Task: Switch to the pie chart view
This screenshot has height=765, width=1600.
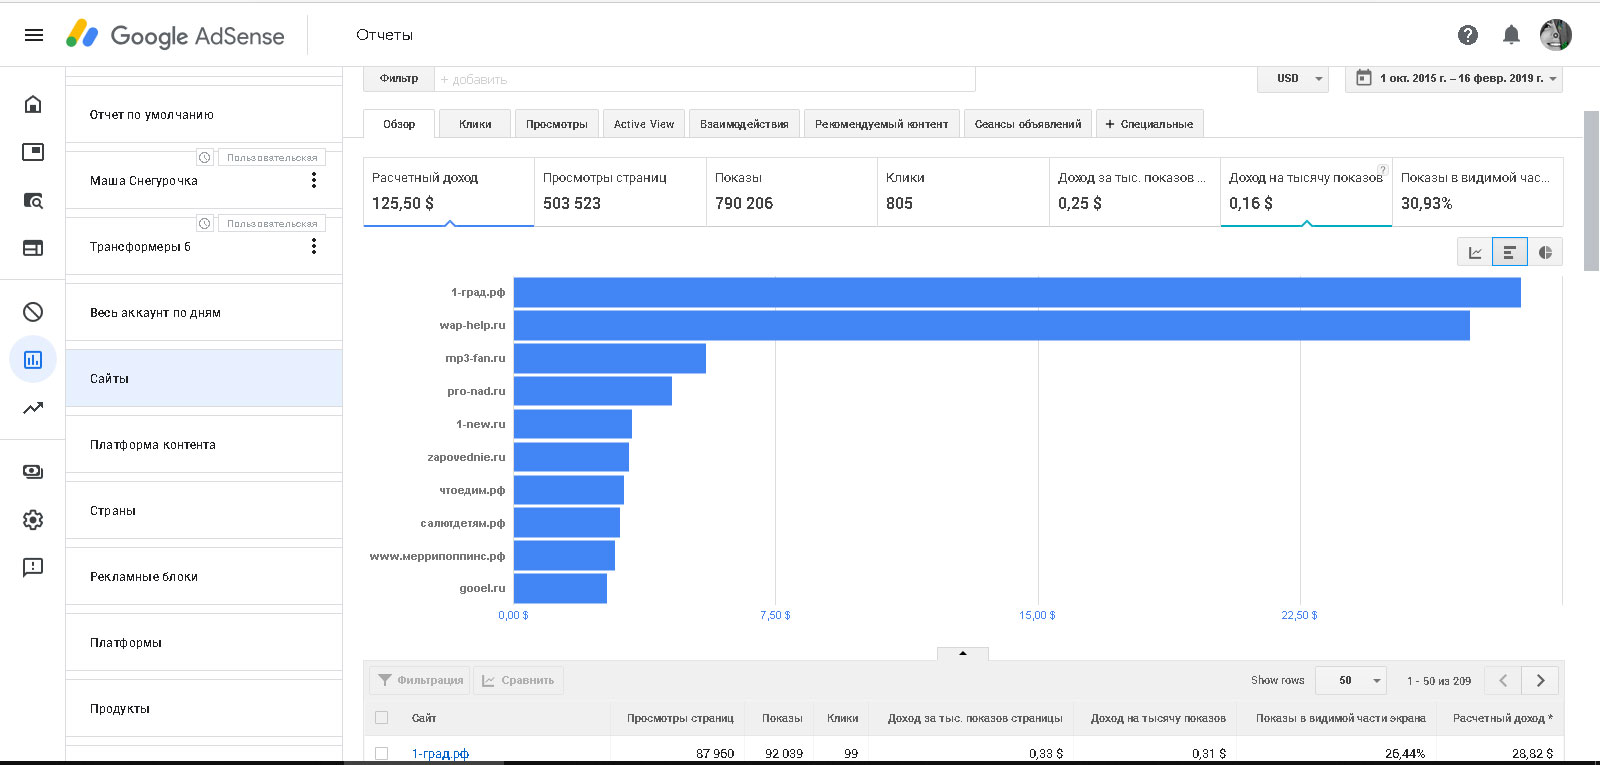Action: [1545, 252]
